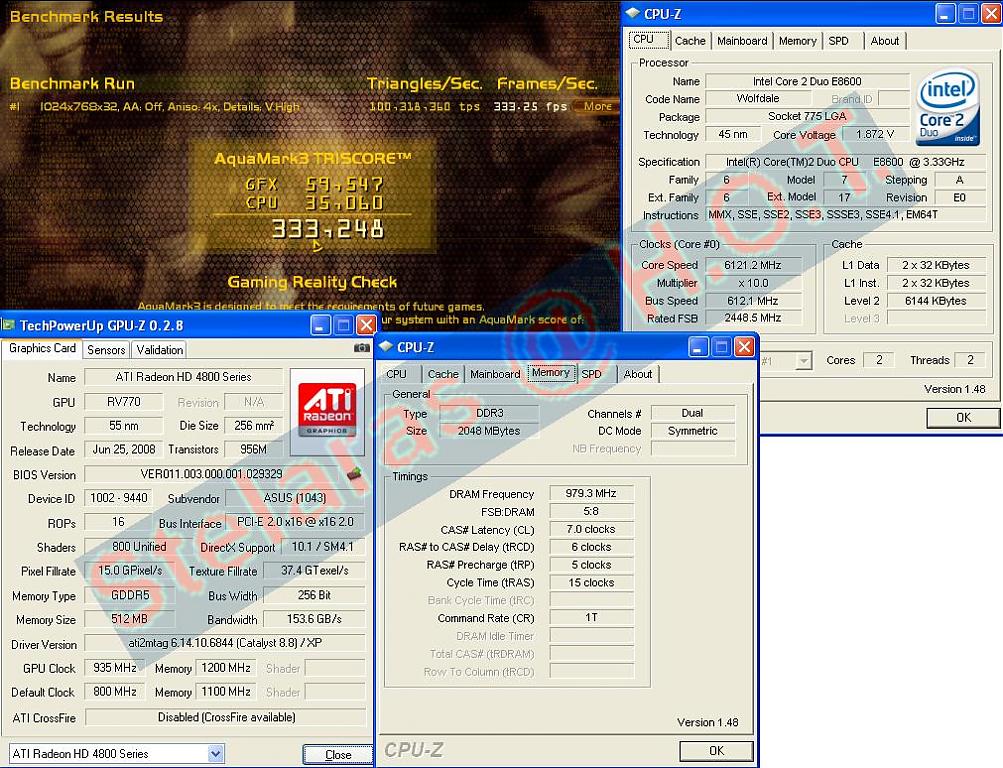1003x768 pixels.
Task: Select the Graphics Card tab in GPU-Z
Action: coord(42,349)
